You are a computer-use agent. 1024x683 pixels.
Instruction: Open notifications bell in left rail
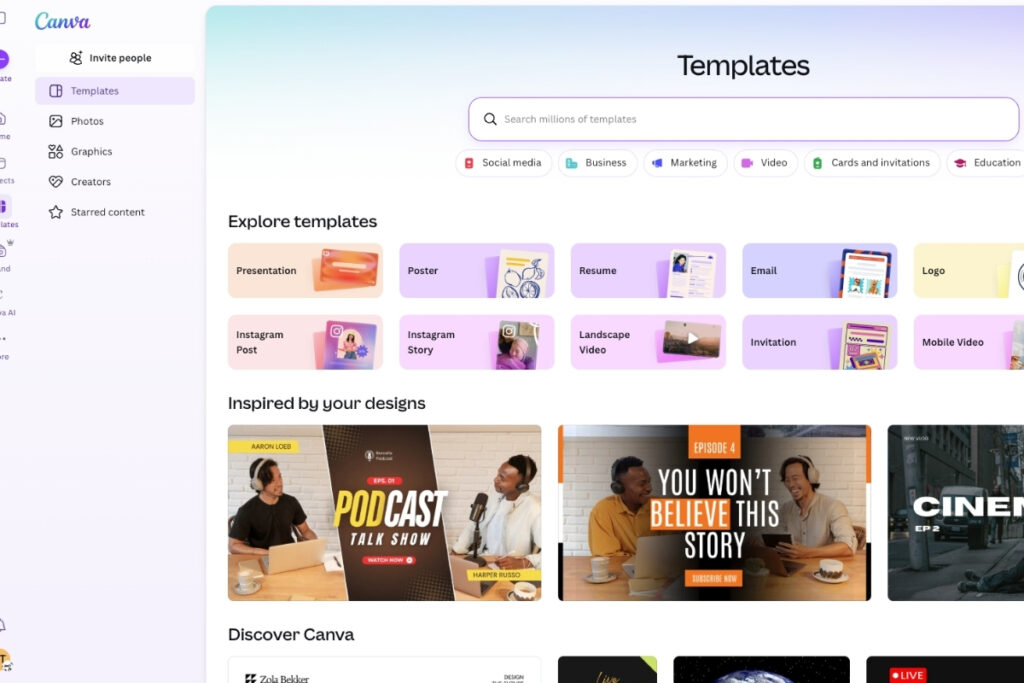pyautogui.click(x=3, y=626)
